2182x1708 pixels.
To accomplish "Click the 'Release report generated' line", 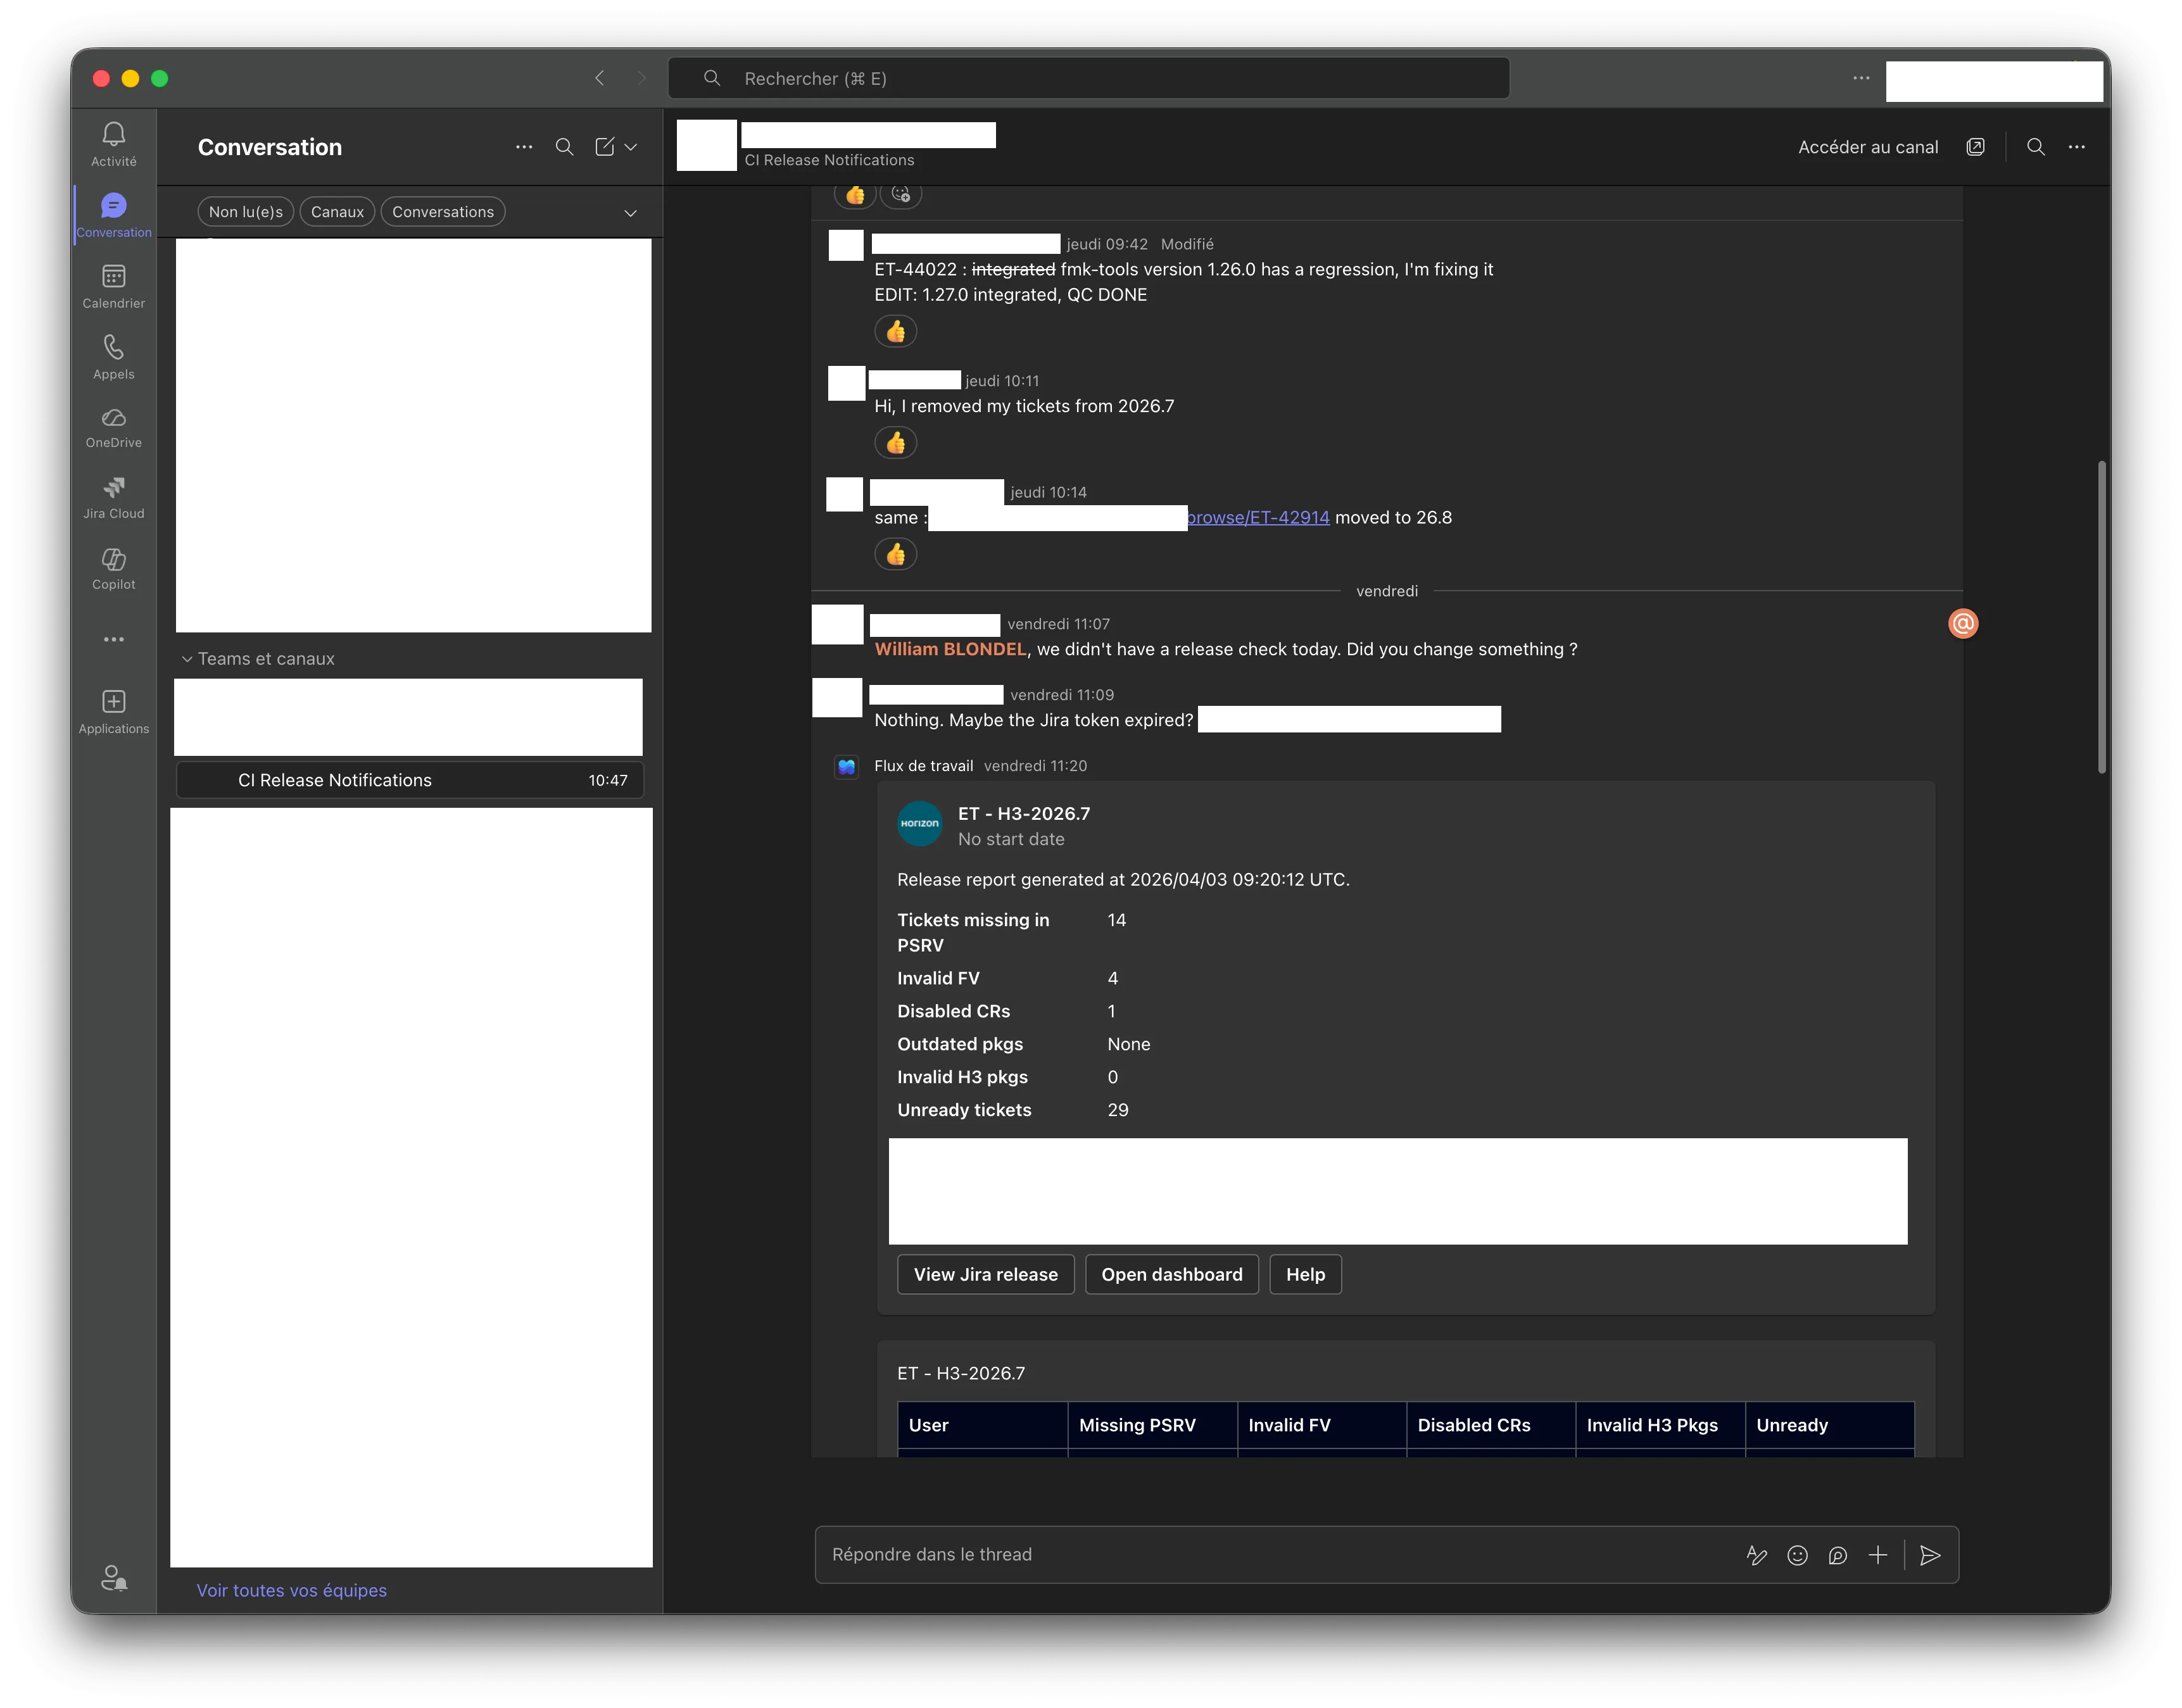I will [1123, 880].
